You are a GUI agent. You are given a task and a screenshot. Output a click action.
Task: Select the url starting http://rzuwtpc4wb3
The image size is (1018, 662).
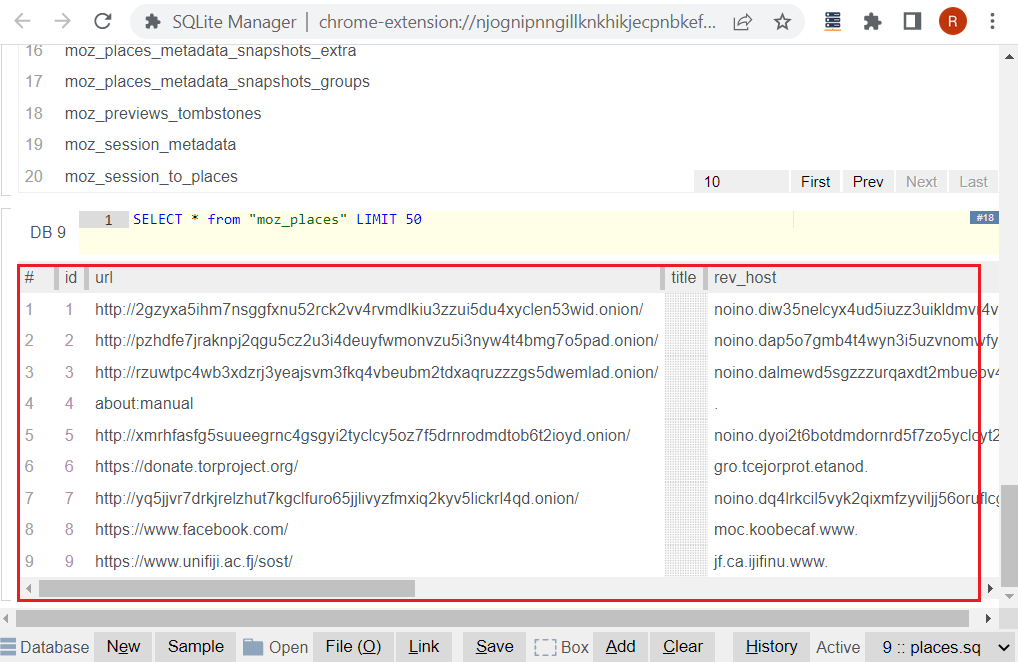tap(377, 373)
